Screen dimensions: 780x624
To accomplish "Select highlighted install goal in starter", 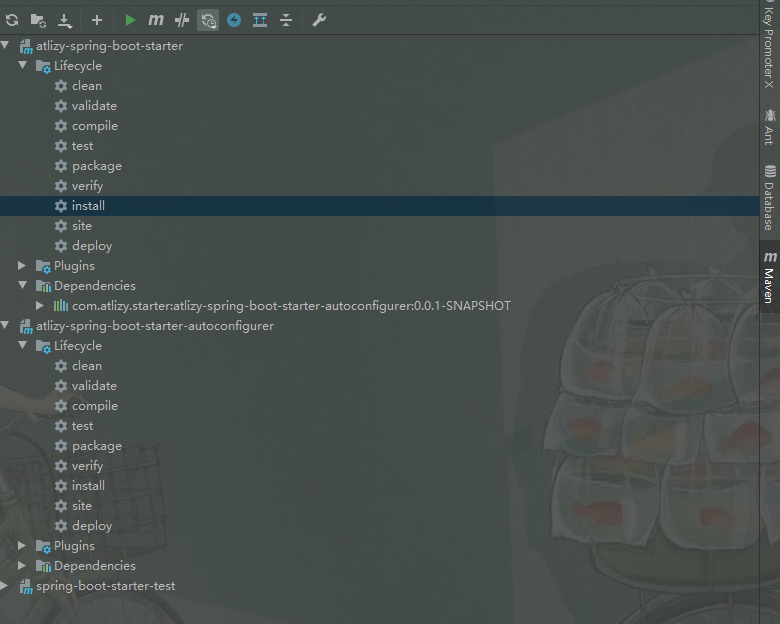I will (x=379, y=206).
